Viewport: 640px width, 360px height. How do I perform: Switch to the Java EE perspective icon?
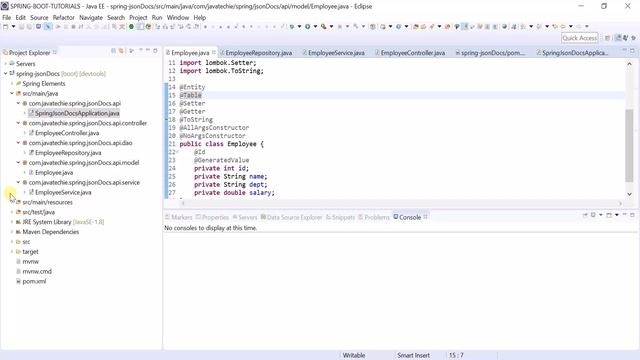tap(619, 38)
